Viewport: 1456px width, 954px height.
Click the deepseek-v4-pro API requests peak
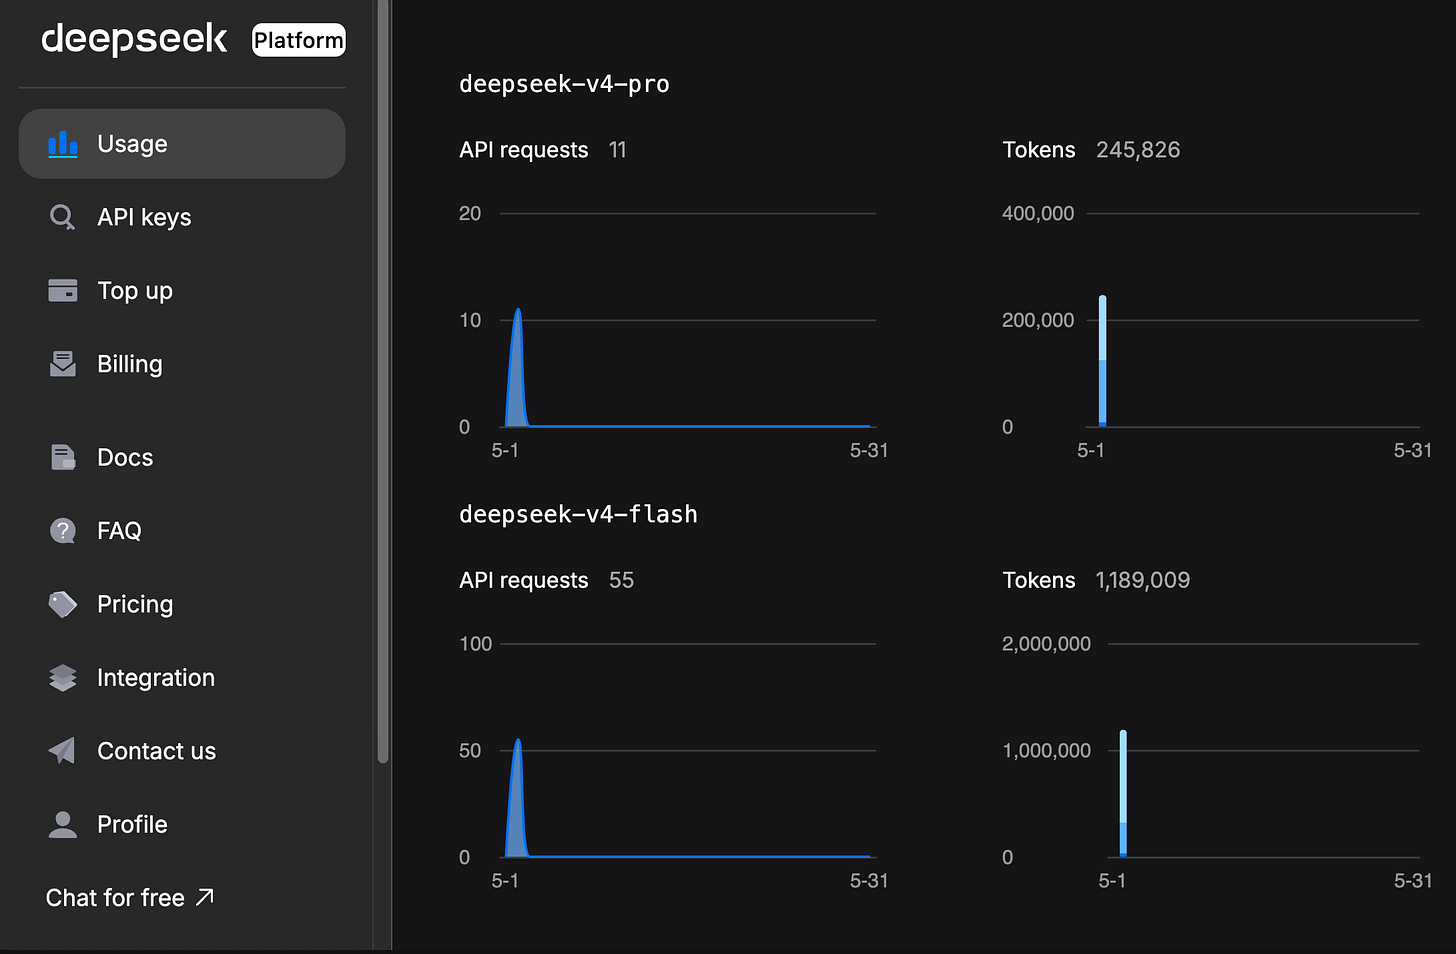518,312
